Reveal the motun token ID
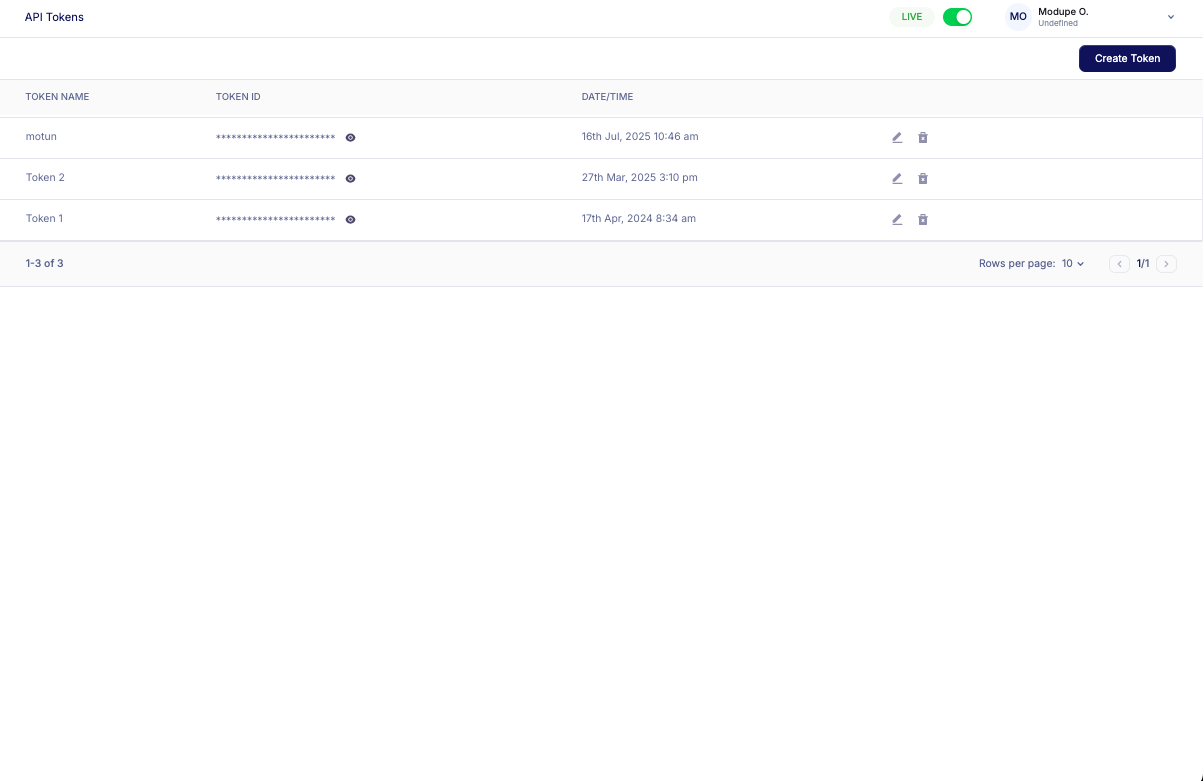The width and height of the screenshot is (1203, 781). coord(350,138)
